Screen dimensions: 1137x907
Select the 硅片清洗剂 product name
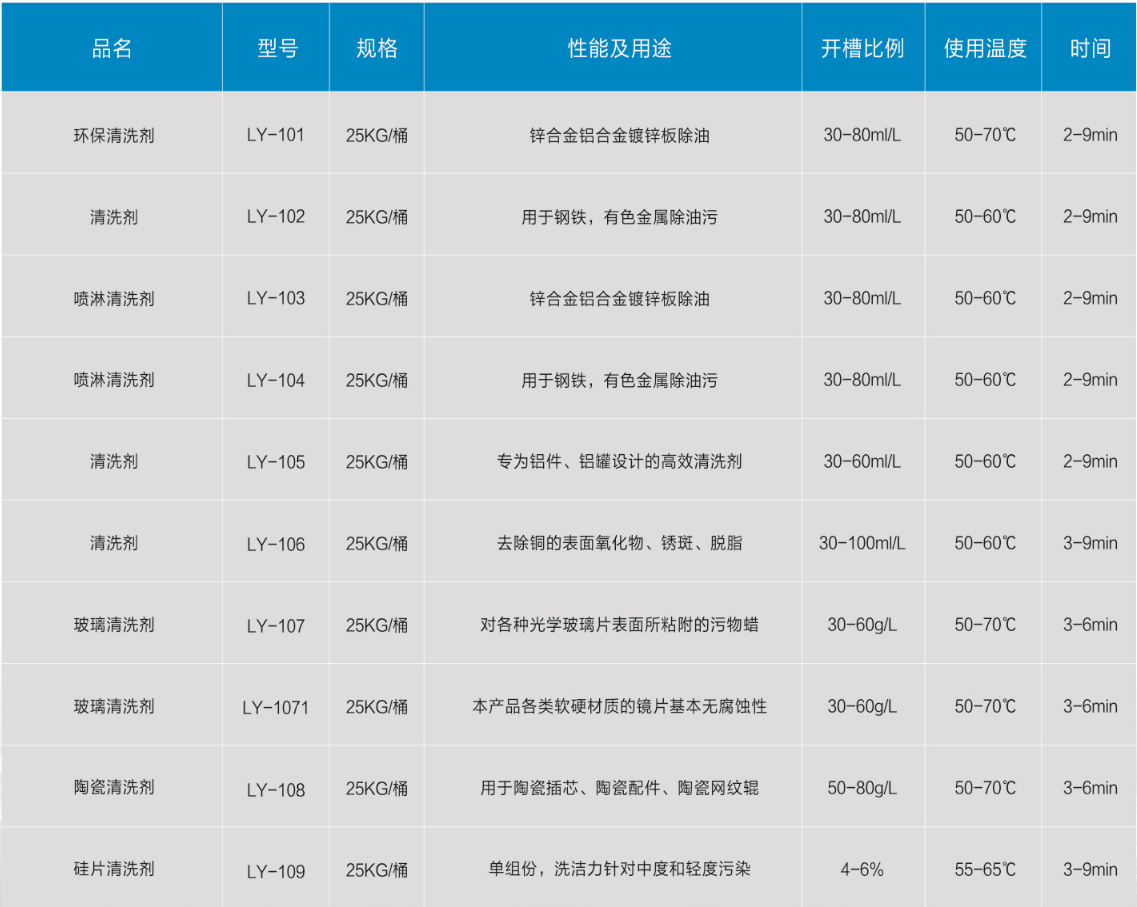pos(114,869)
